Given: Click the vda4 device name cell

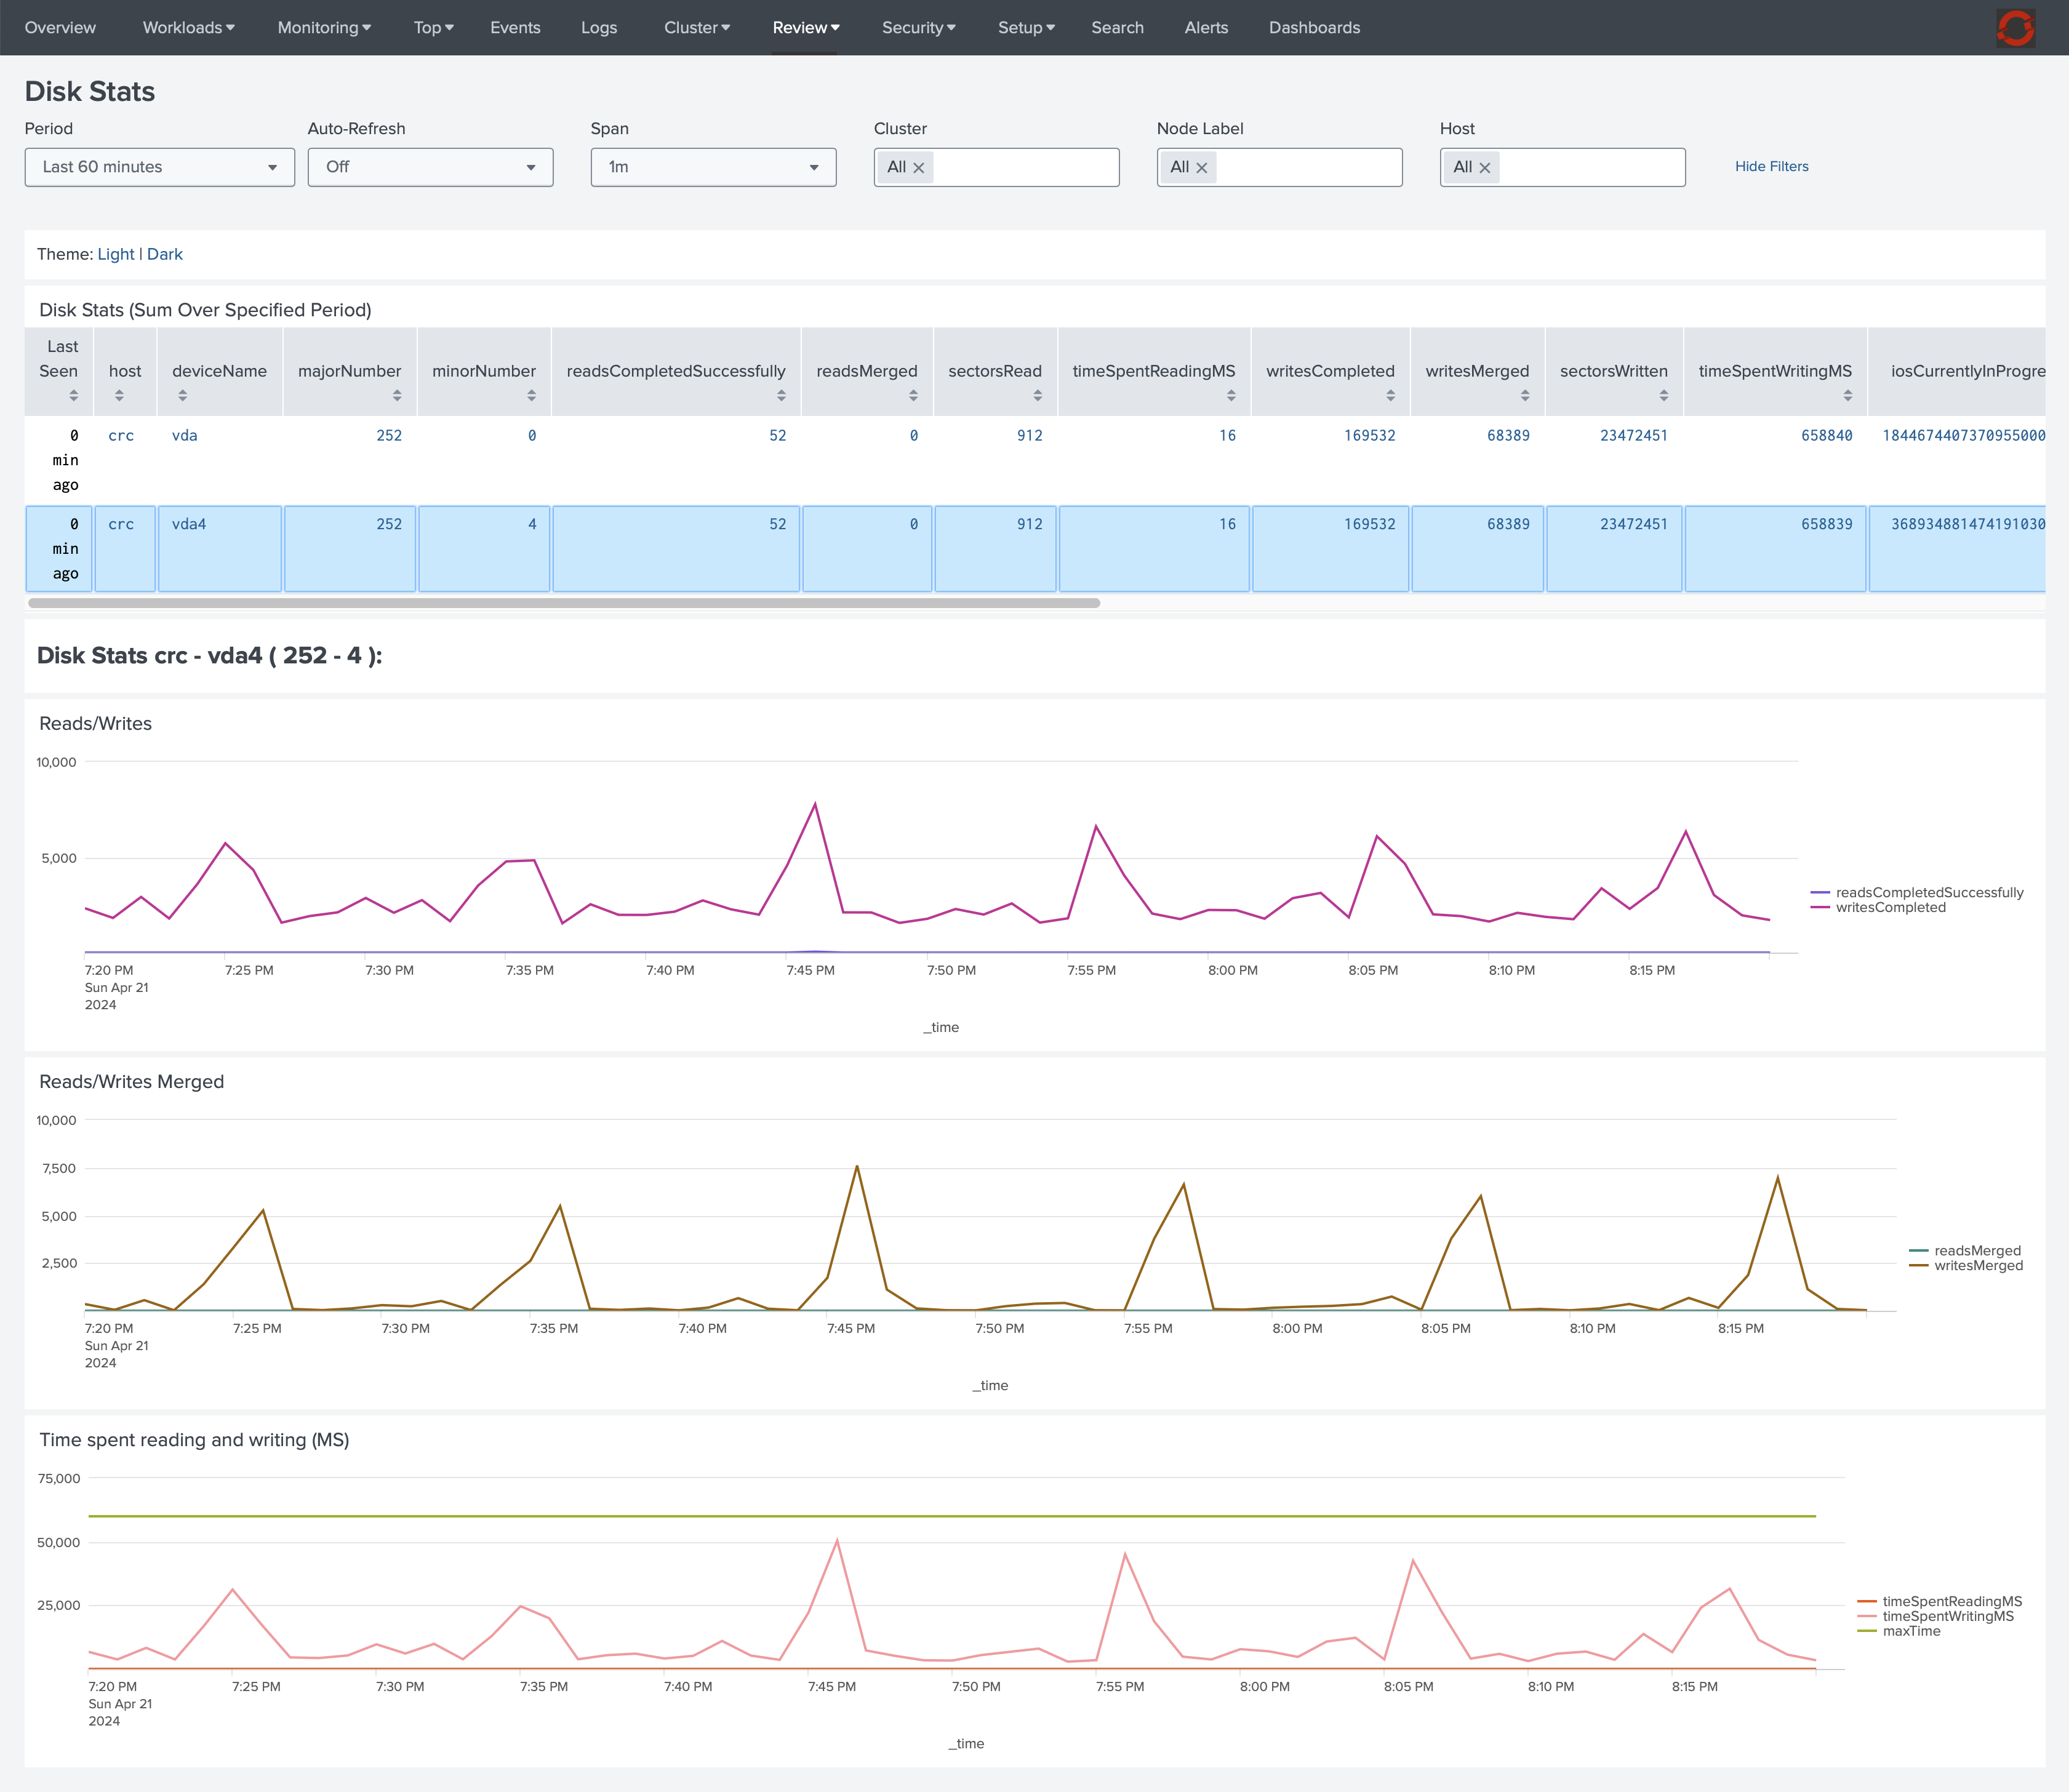Looking at the screenshot, I should [189, 524].
